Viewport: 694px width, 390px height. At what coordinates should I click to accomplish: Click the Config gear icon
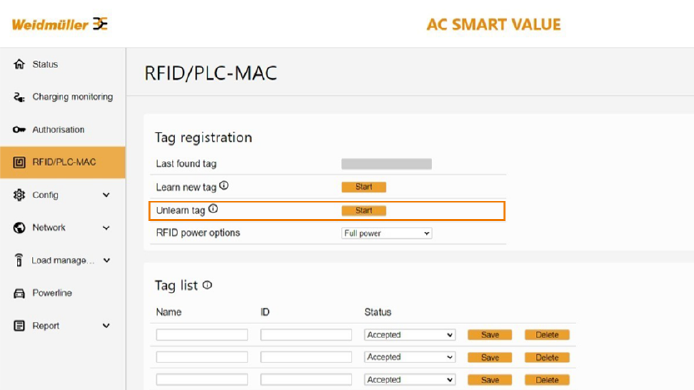pyautogui.click(x=19, y=195)
